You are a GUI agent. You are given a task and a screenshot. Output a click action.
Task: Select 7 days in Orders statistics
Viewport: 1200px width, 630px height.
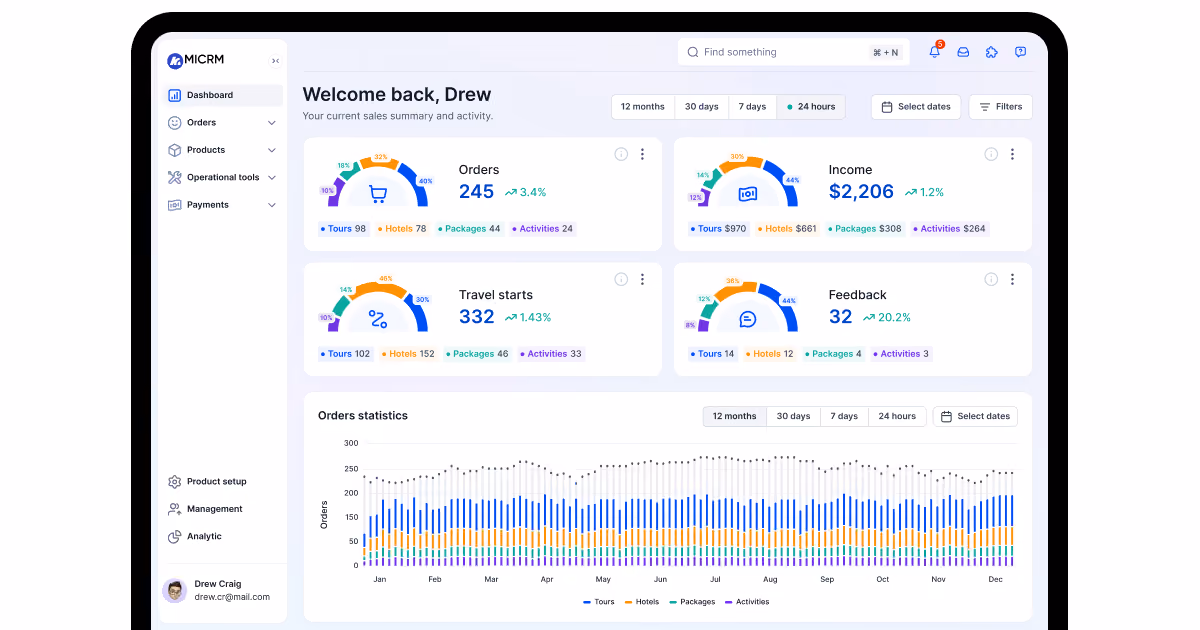click(847, 416)
